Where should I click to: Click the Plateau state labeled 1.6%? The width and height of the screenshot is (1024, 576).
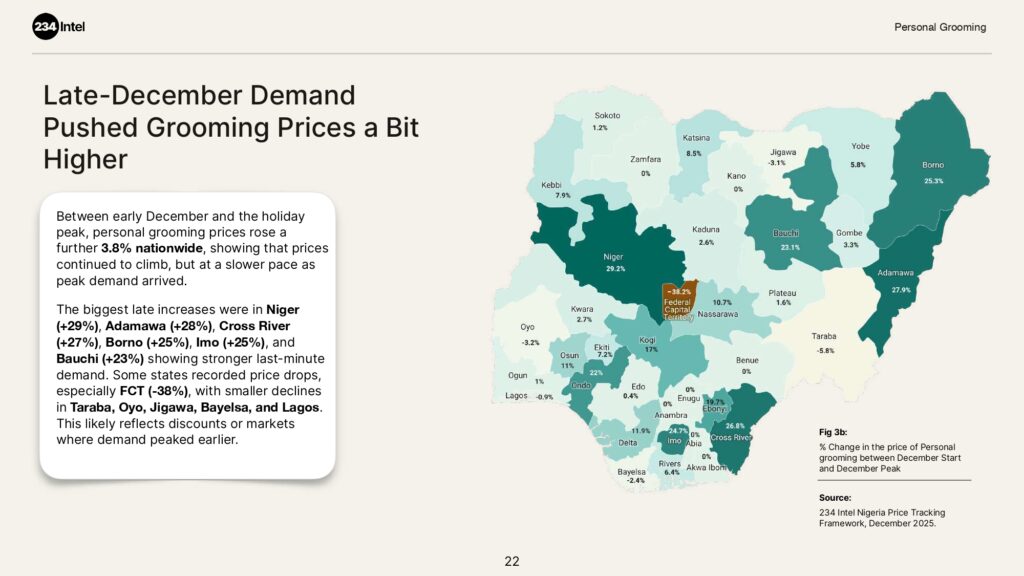[x=782, y=296]
